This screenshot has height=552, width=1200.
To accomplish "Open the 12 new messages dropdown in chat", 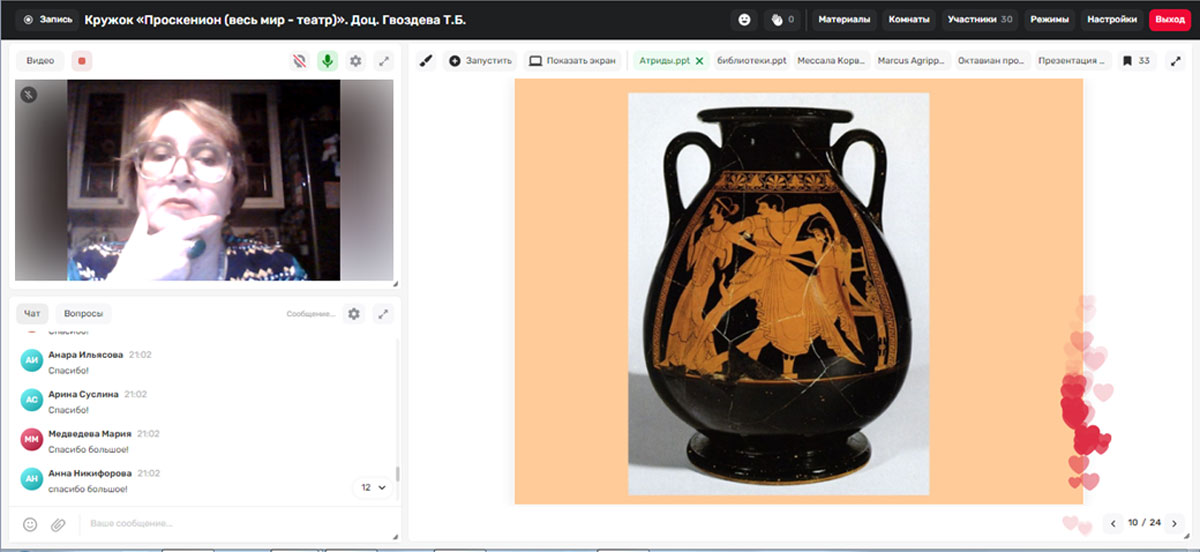I will tap(373, 487).
